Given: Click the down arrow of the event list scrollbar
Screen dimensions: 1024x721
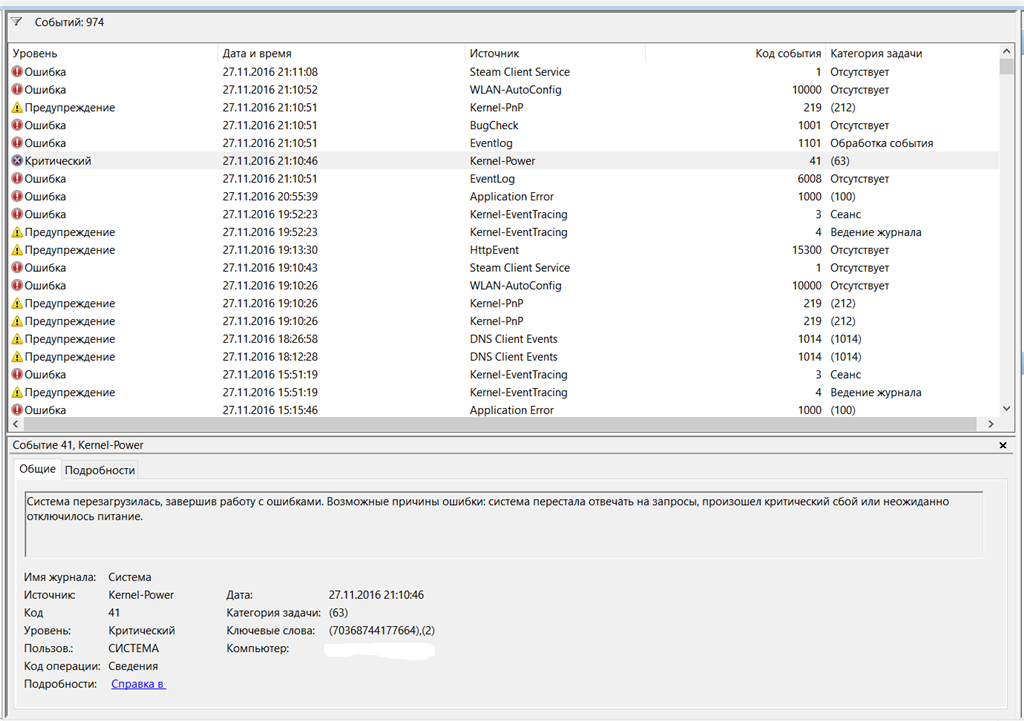Looking at the screenshot, I should pos(1006,409).
